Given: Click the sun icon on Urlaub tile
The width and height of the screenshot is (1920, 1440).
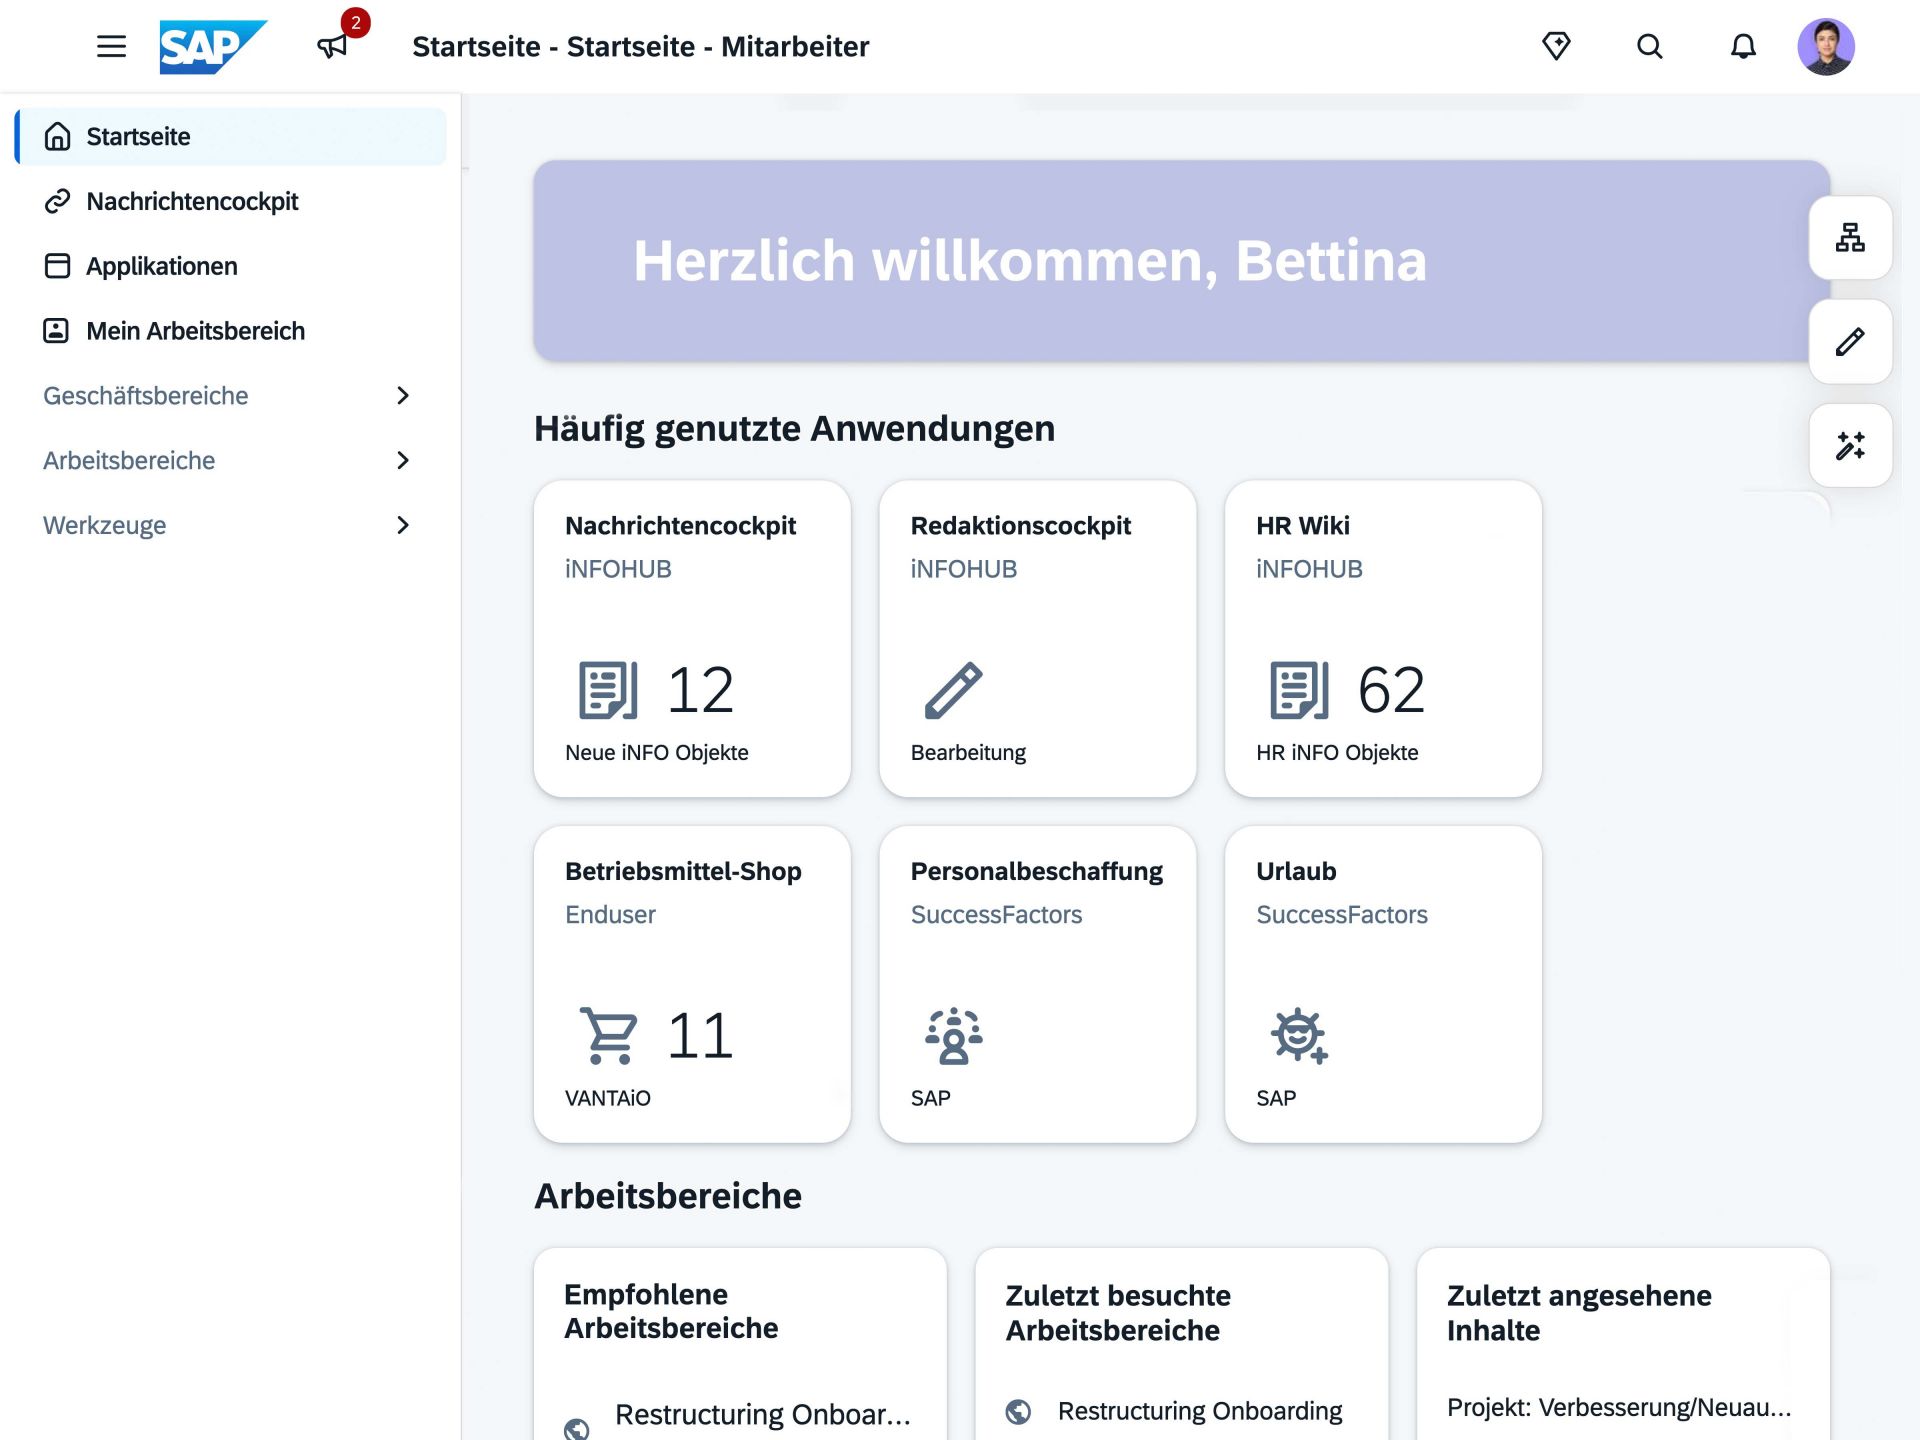Looking at the screenshot, I should tap(1299, 1035).
